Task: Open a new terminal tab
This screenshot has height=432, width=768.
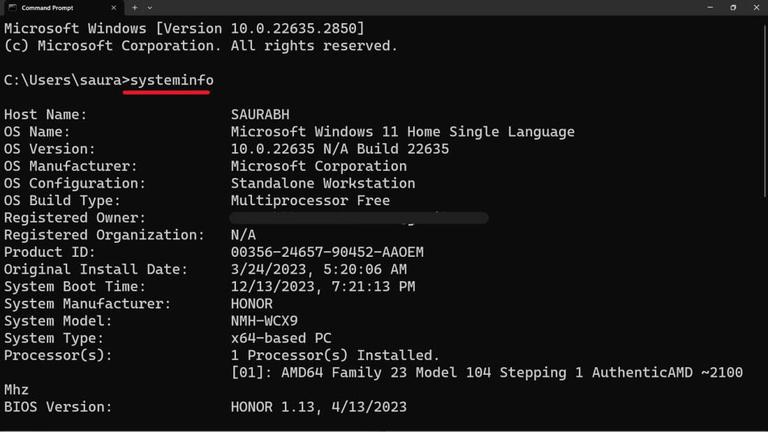Action: (135, 8)
